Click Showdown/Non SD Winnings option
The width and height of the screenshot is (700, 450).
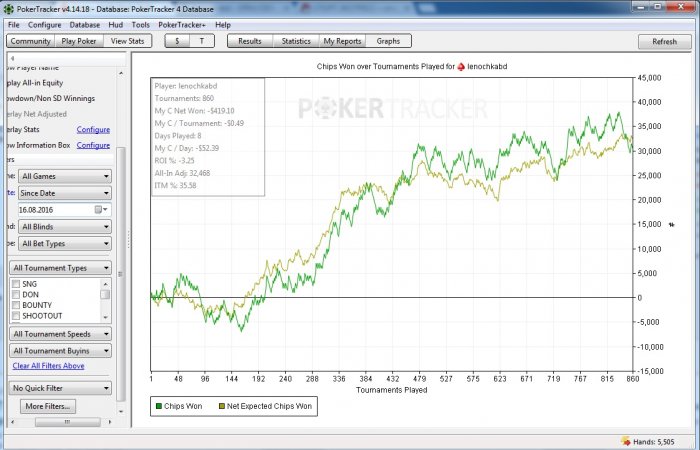click(x=51, y=98)
